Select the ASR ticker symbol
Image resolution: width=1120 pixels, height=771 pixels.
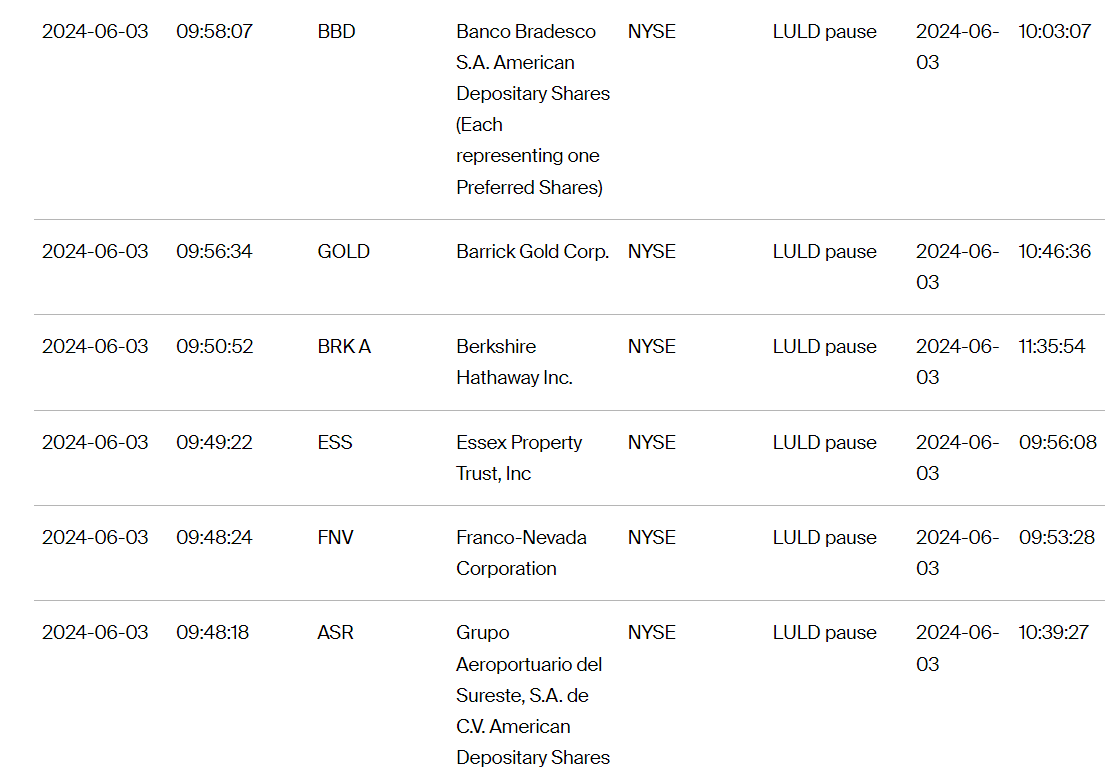pos(335,632)
